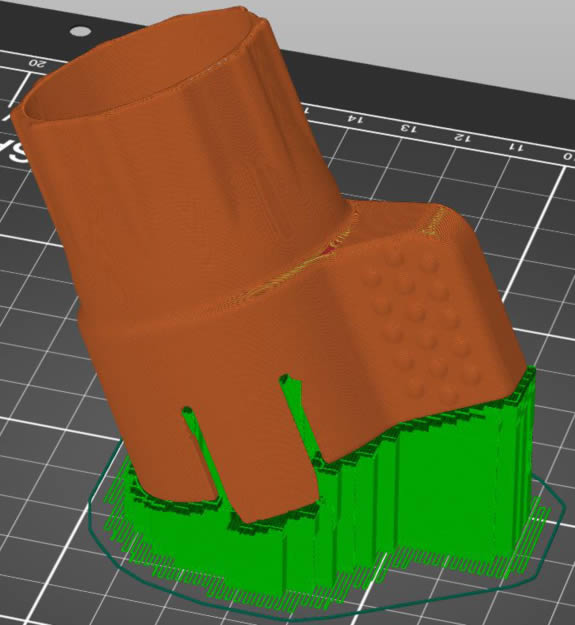Click the red spot at the model's seam

click(x=328, y=250)
